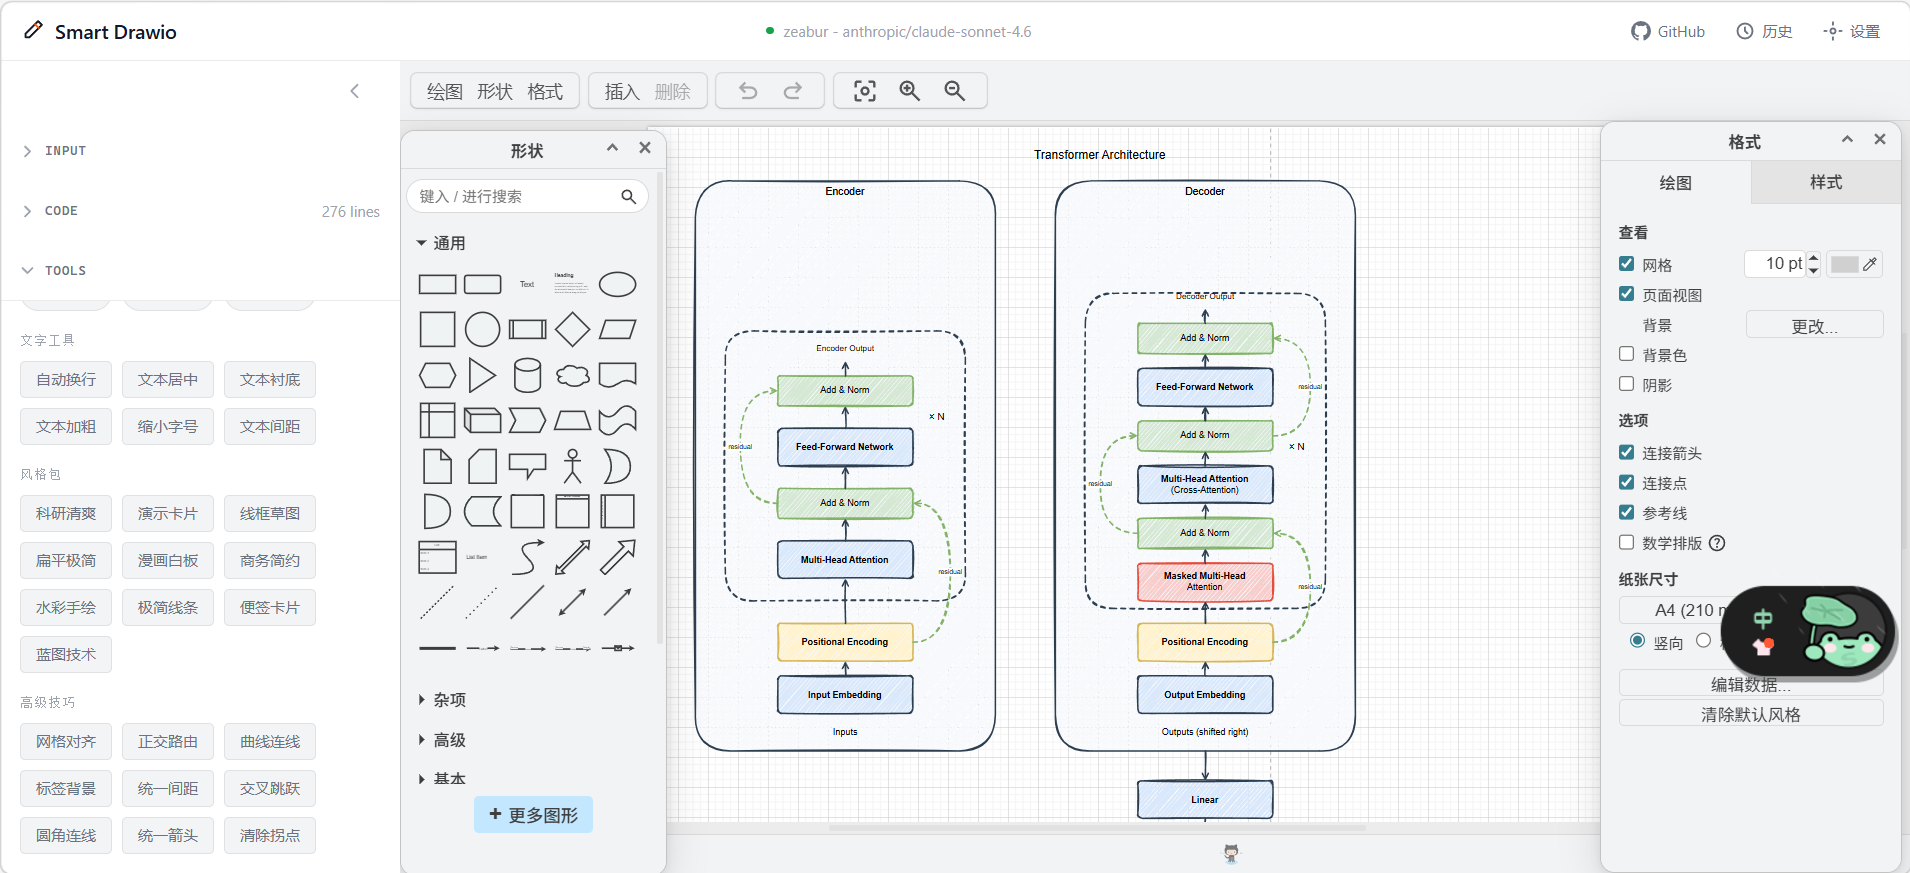Viewport: 1910px width, 873px height.
Task: Click the 更多图形 button
Action: (534, 815)
